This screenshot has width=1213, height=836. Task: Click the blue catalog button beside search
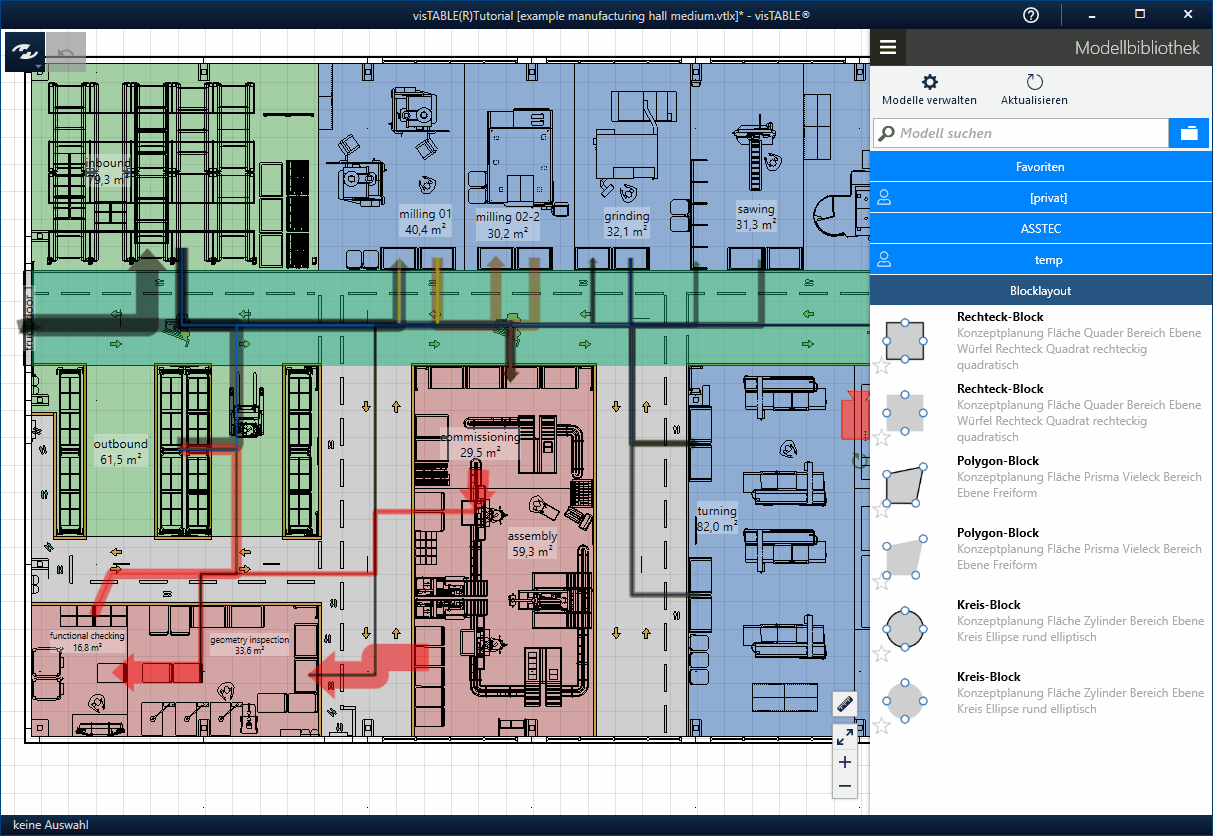click(x=1189, y=133)
